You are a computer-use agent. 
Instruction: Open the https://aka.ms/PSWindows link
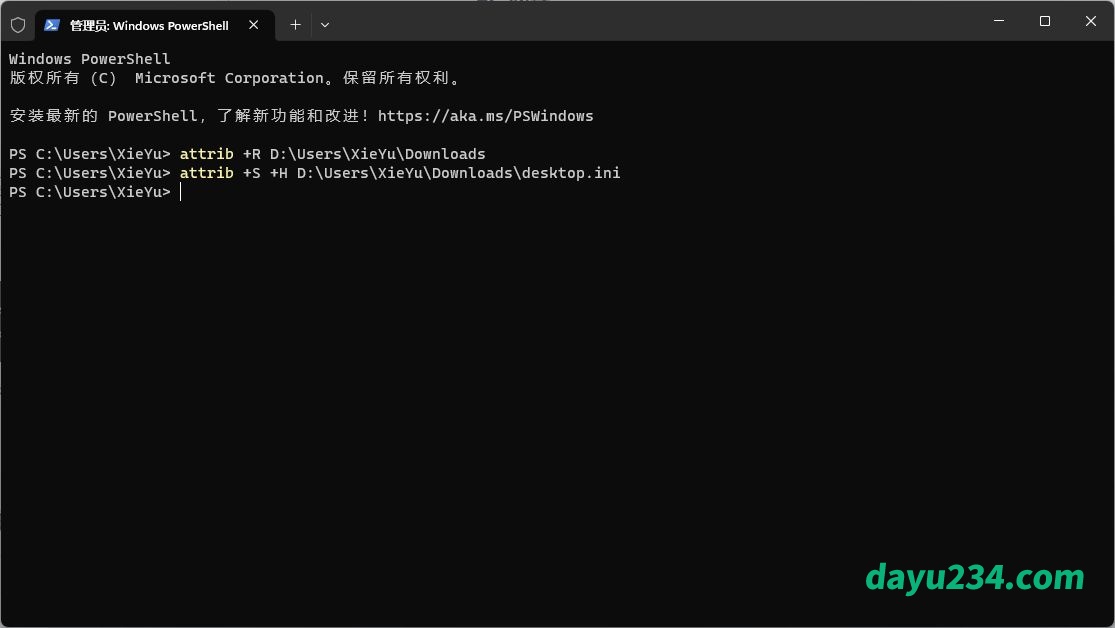coord(485,116)
